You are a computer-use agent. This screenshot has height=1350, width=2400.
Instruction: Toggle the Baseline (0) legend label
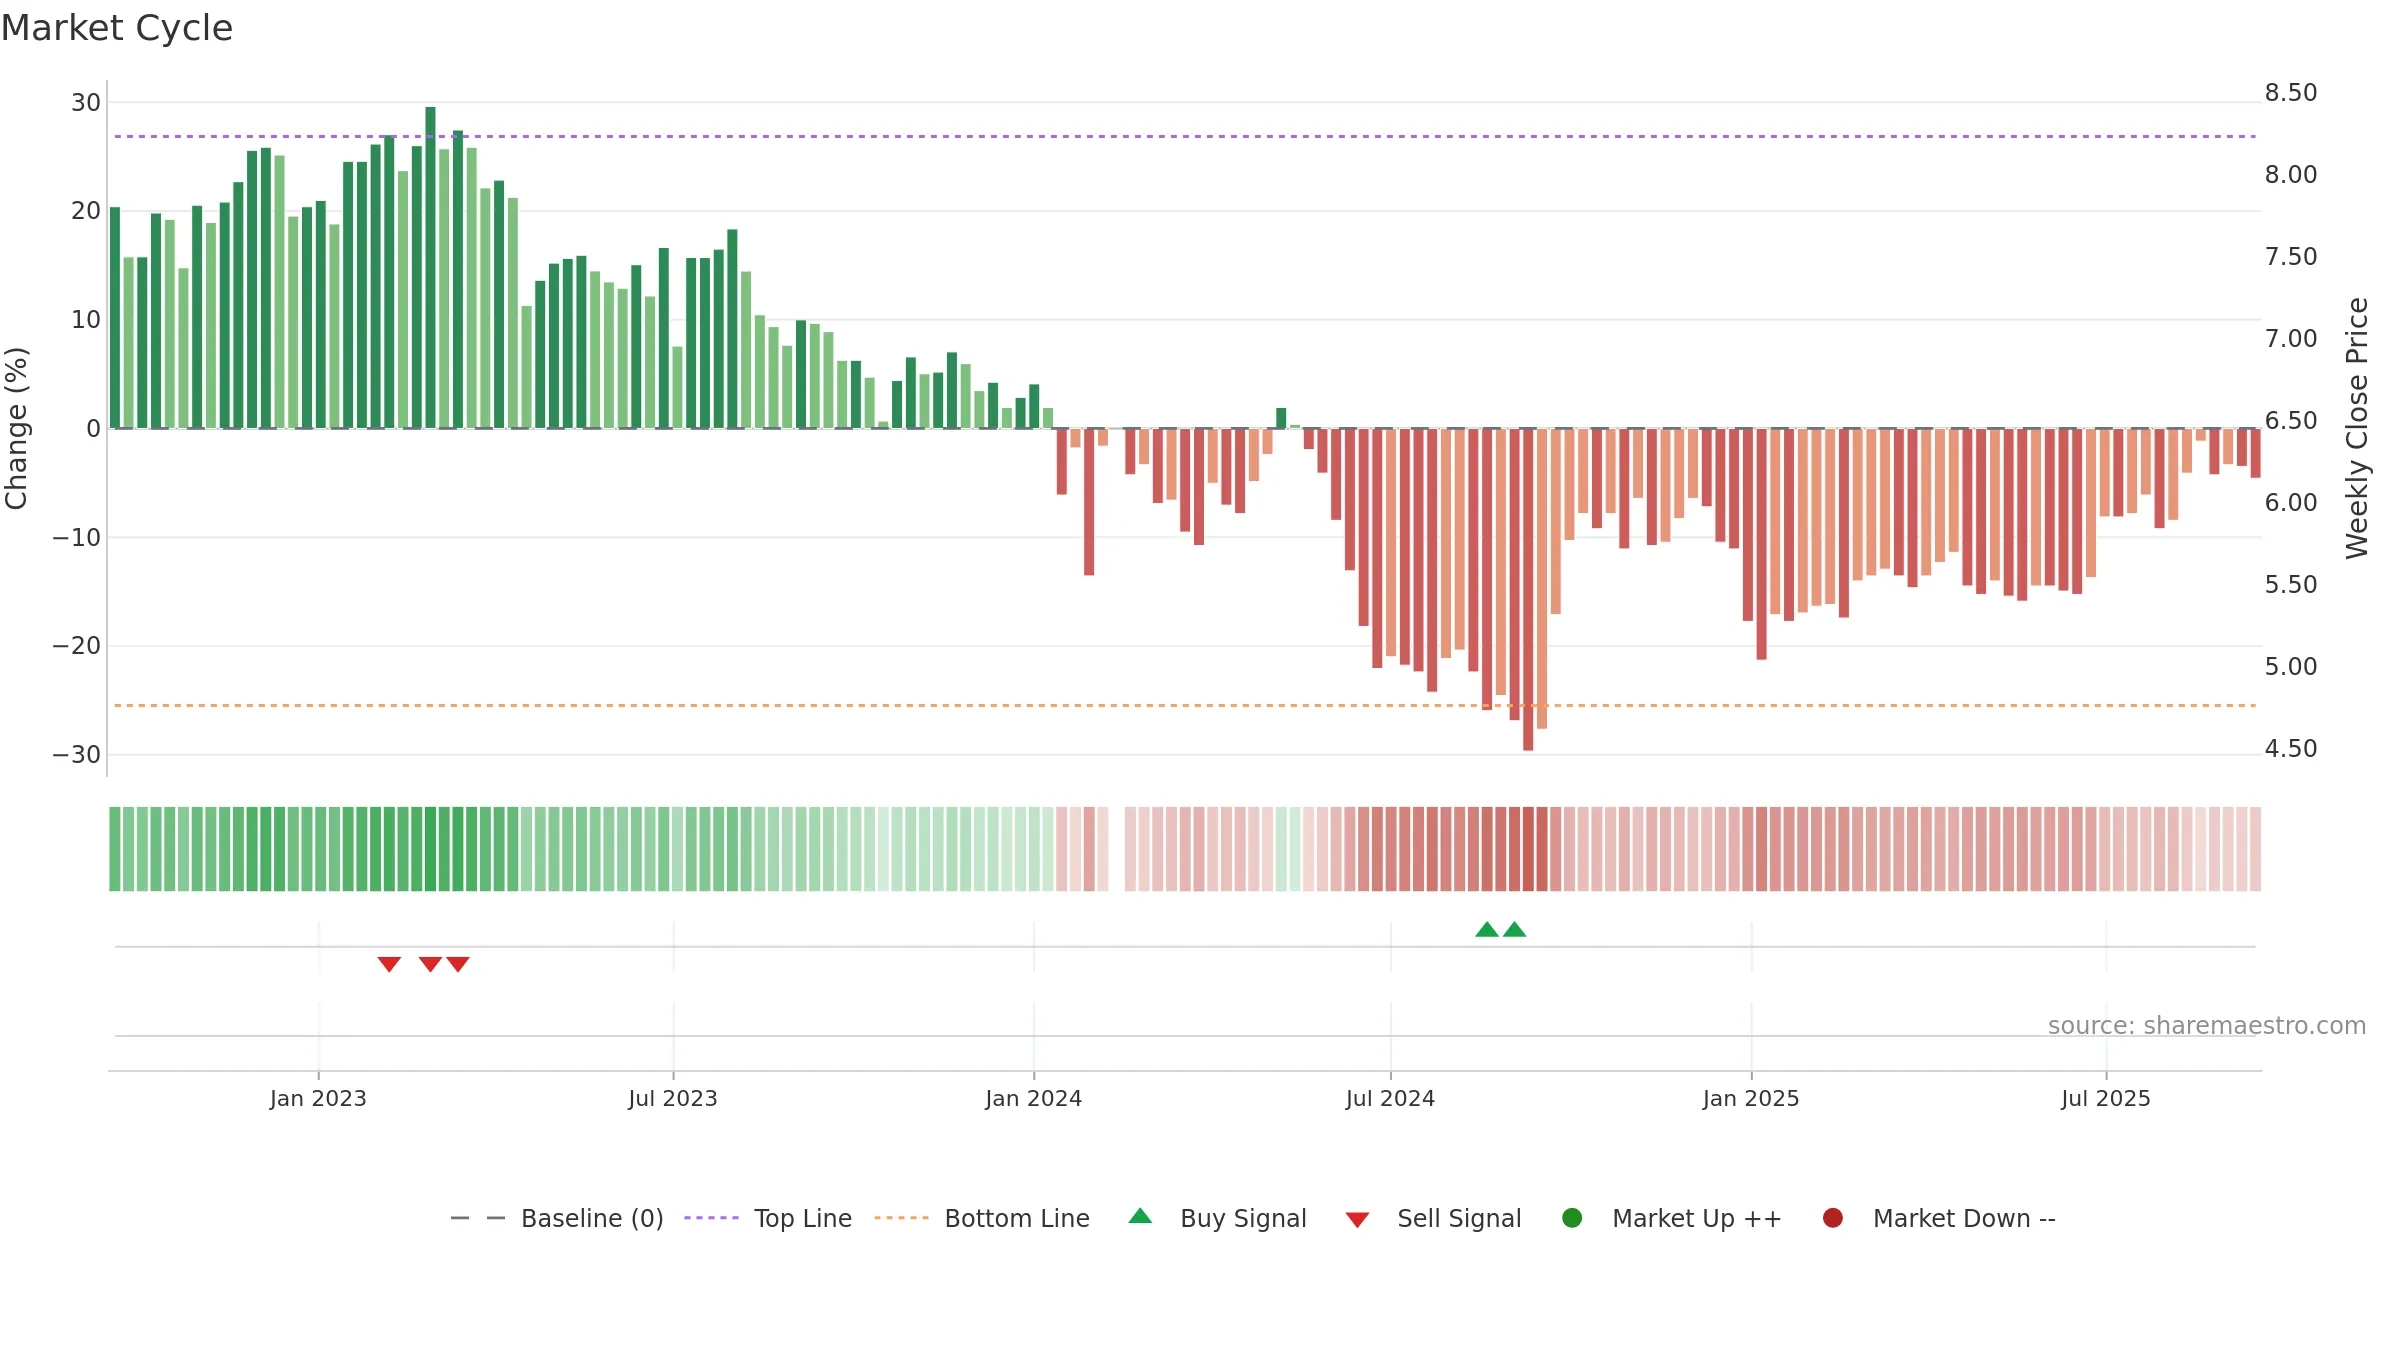[592, 1218]
